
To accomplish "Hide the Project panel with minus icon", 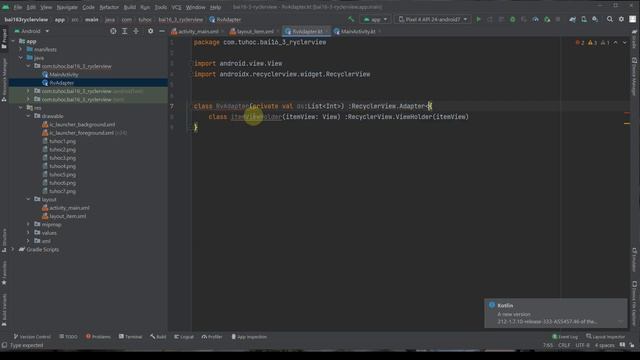I will 162,31.
